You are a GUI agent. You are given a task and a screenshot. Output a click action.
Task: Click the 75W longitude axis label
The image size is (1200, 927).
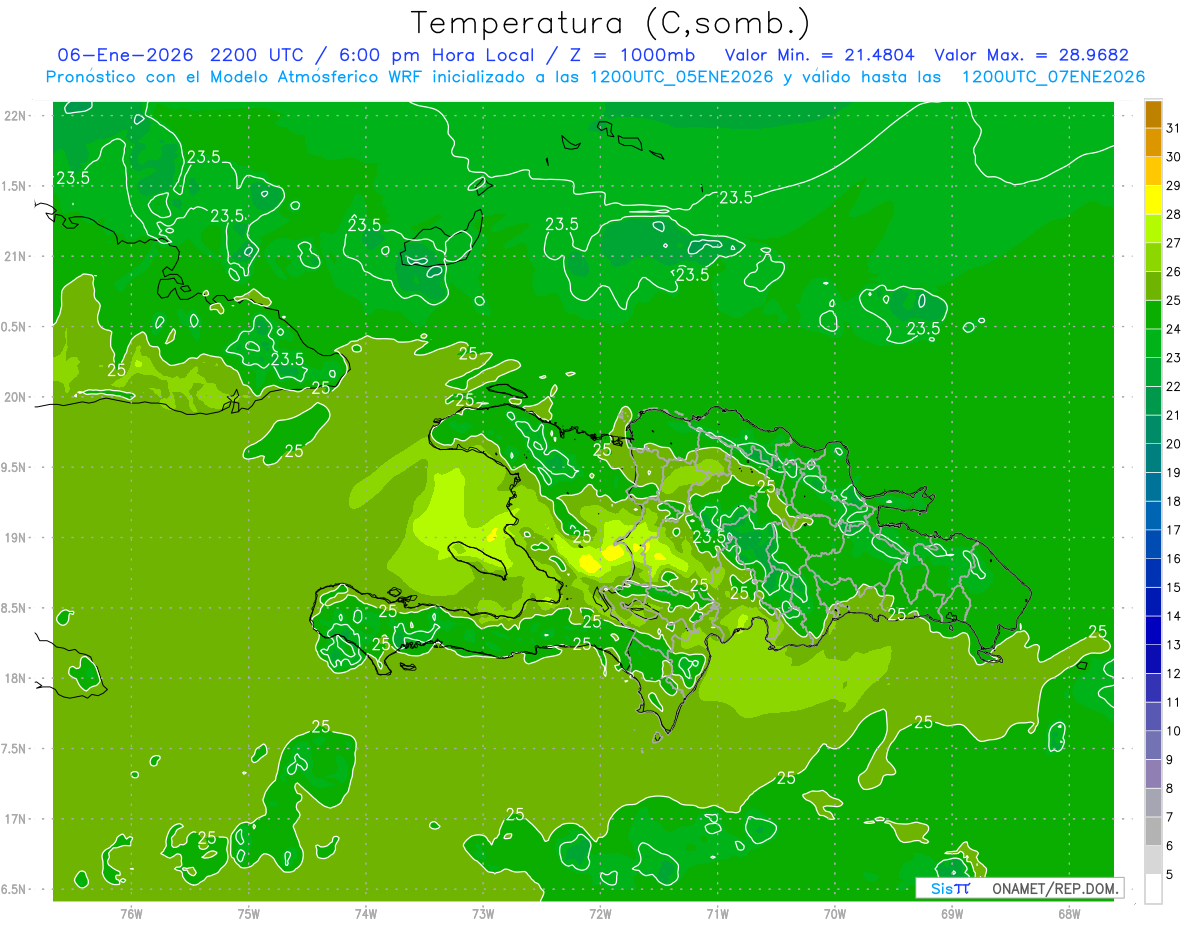pos(249,913)
